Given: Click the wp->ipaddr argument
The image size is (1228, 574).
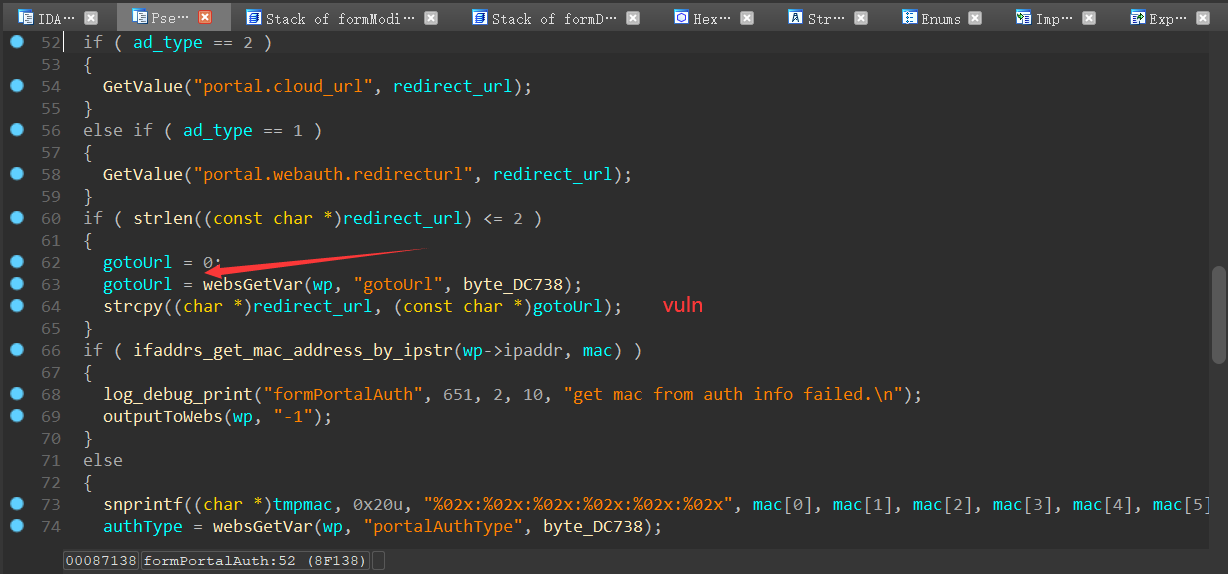Looking at the screenshot, I should click(513, 350).
